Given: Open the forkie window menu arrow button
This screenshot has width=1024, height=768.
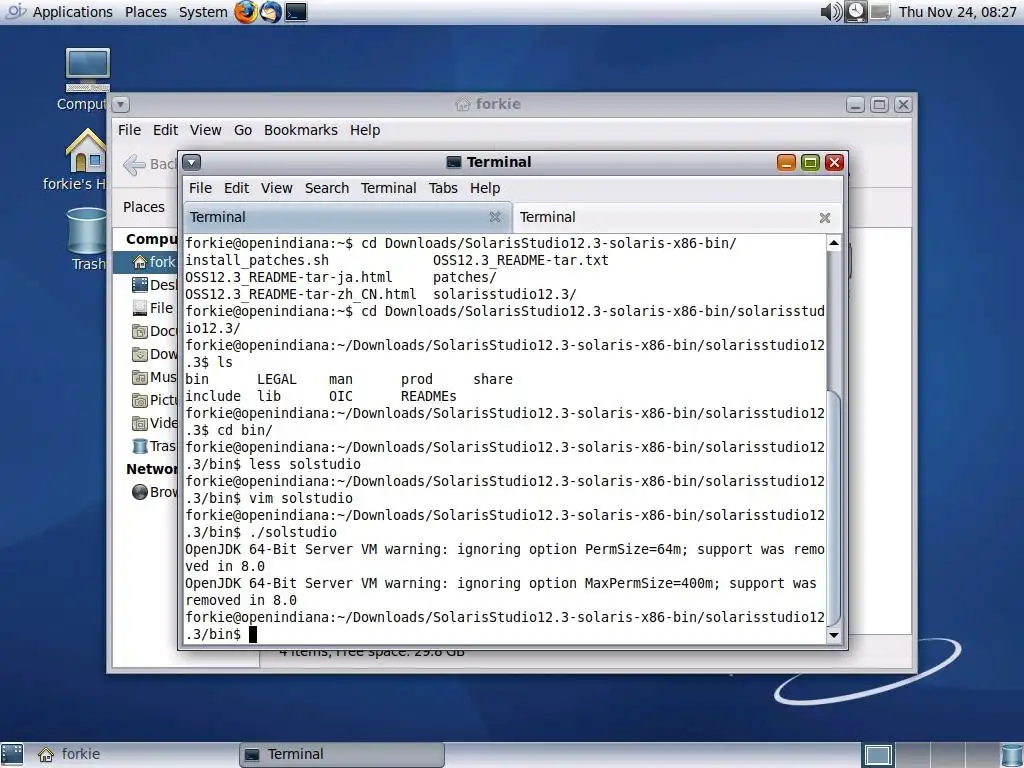Looking at the screenshot, I should [121, 104].
